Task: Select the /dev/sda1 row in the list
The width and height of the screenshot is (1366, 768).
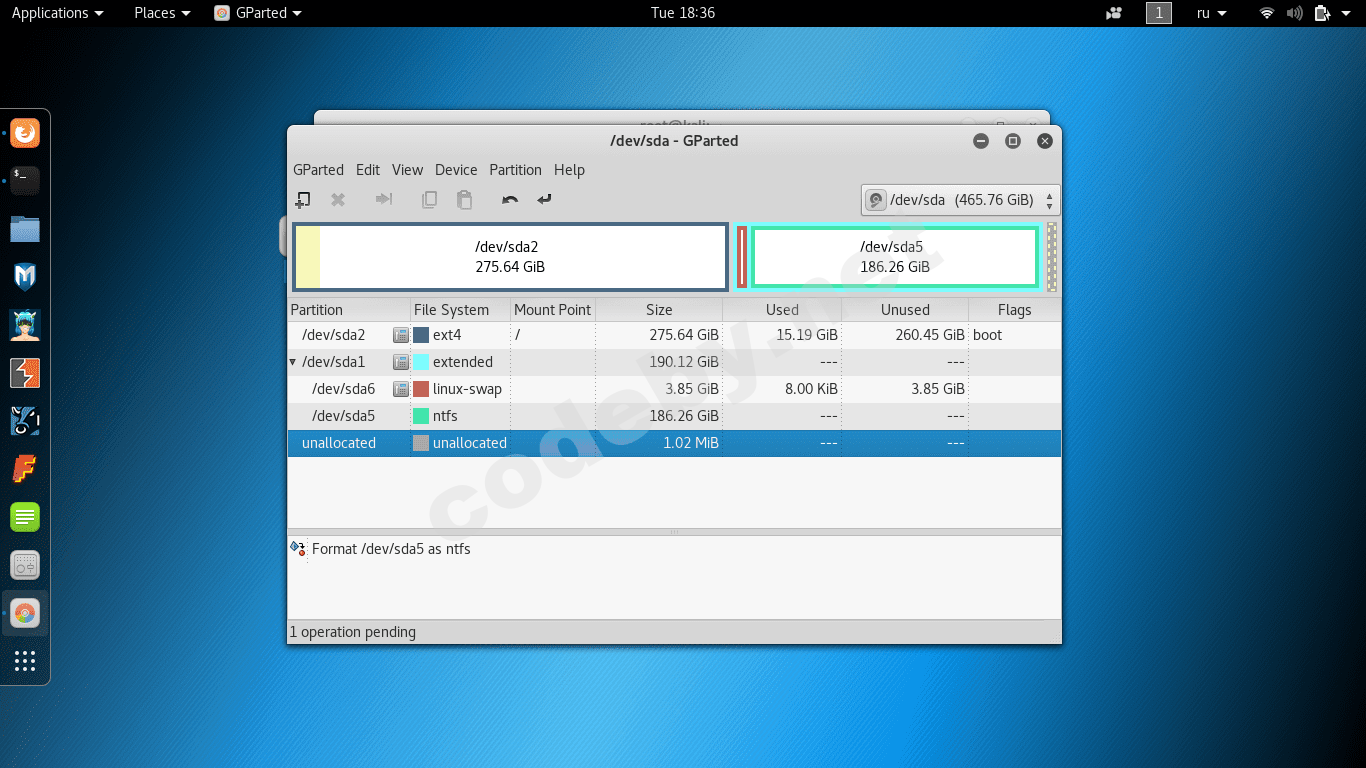Action: pyautogui.click(x=674, y=362)
